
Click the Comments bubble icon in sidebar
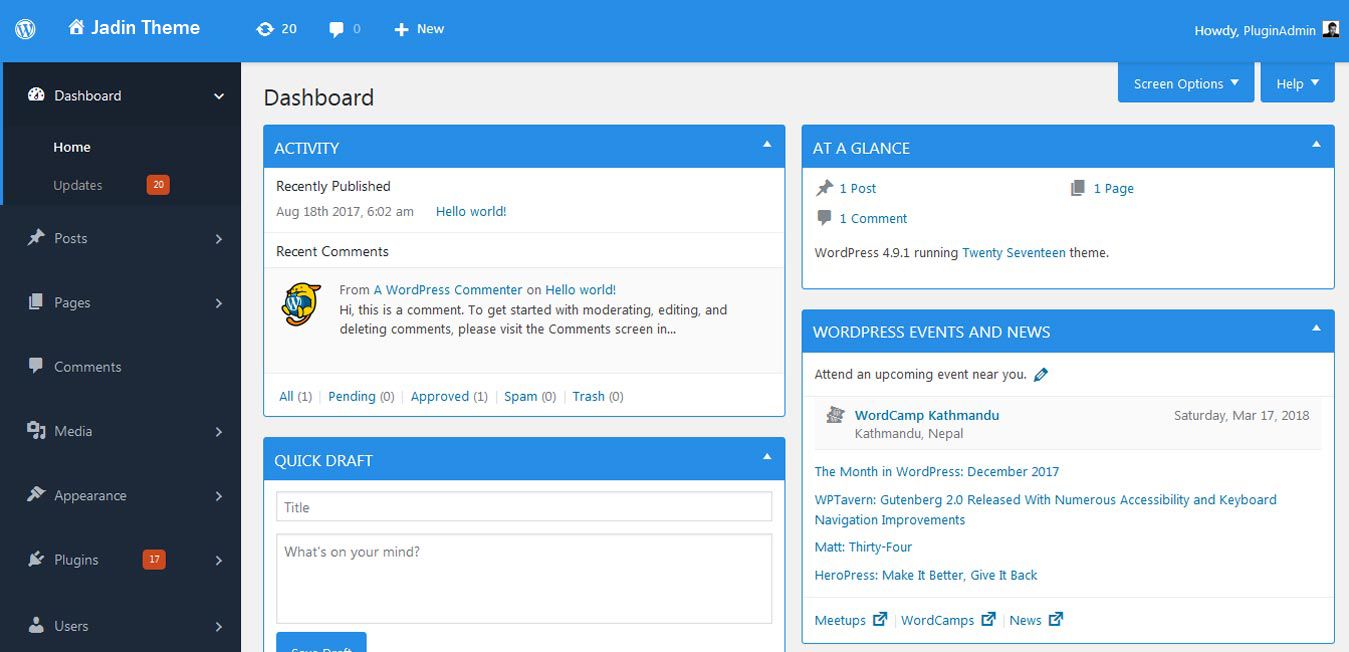36,366
